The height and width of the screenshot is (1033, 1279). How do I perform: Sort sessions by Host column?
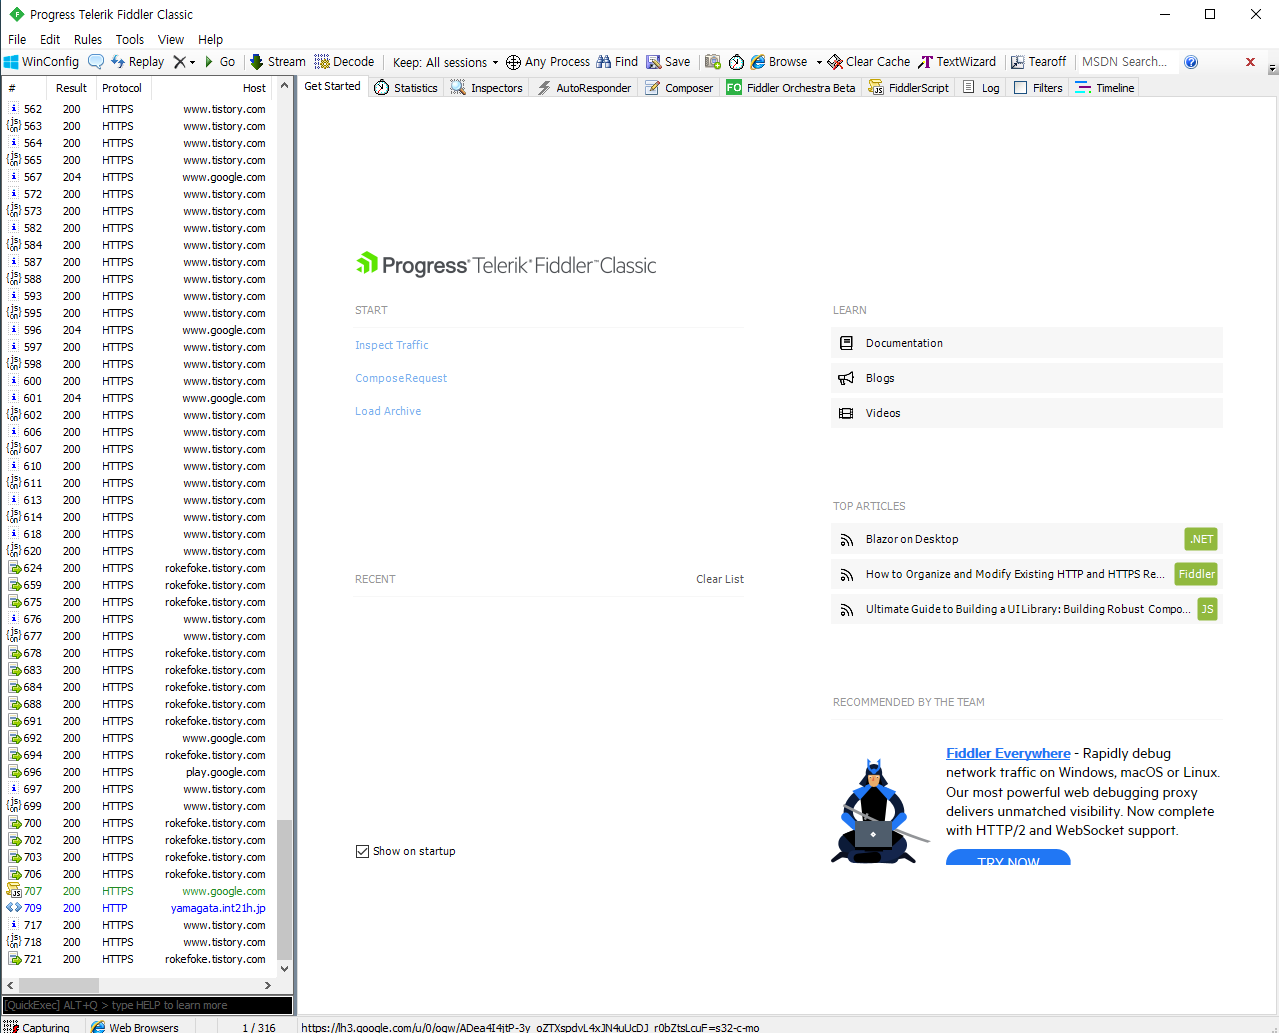tap(211, 88)
